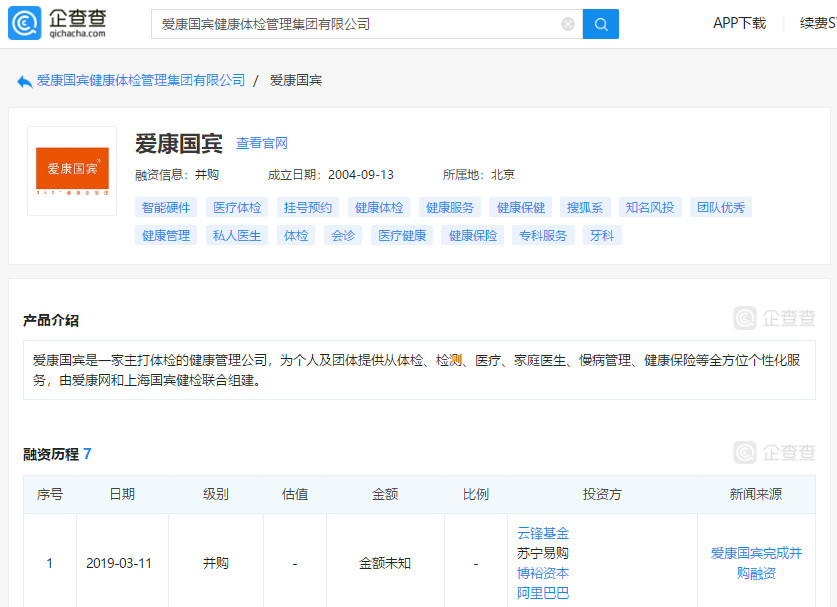Select the 体检 tag
The image size is (837, 607).
tap(296, 235)
